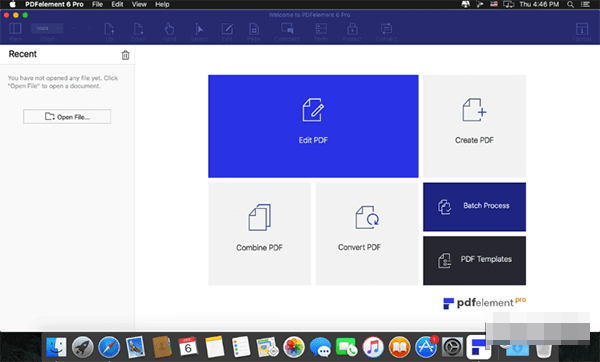The image size is (600, 362).
Task: Open the Help menu
Action: pos(162,5)
